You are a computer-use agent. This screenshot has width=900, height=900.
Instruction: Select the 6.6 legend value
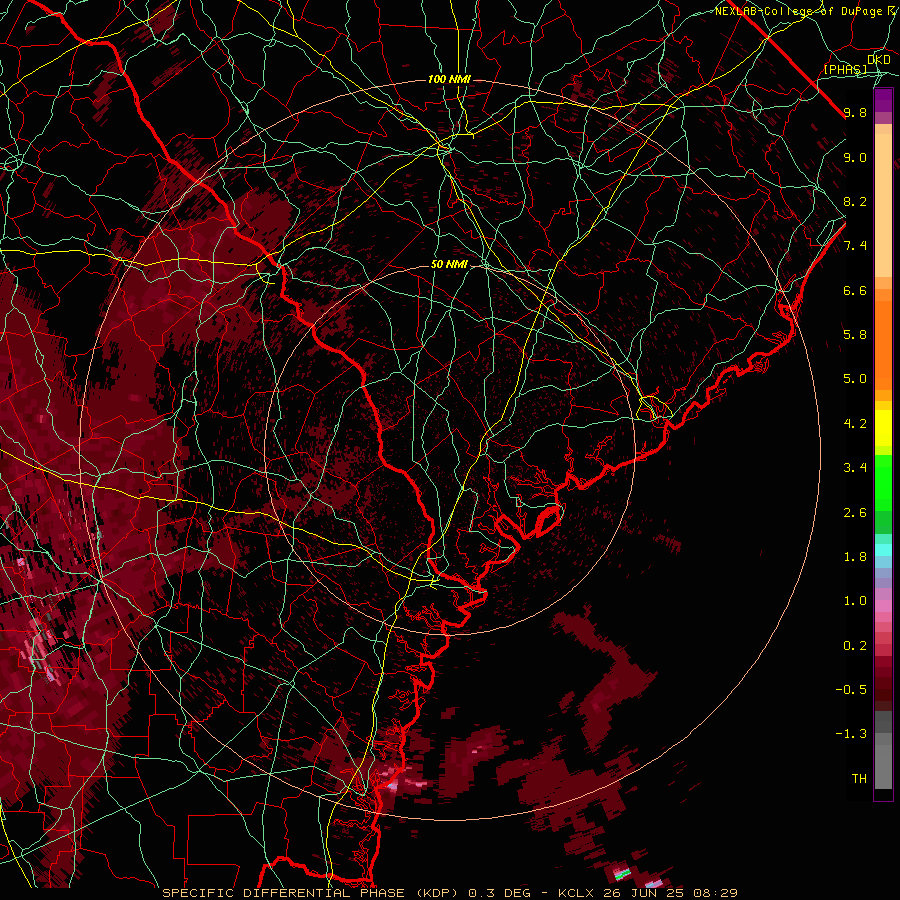click(x=855, y=290)
